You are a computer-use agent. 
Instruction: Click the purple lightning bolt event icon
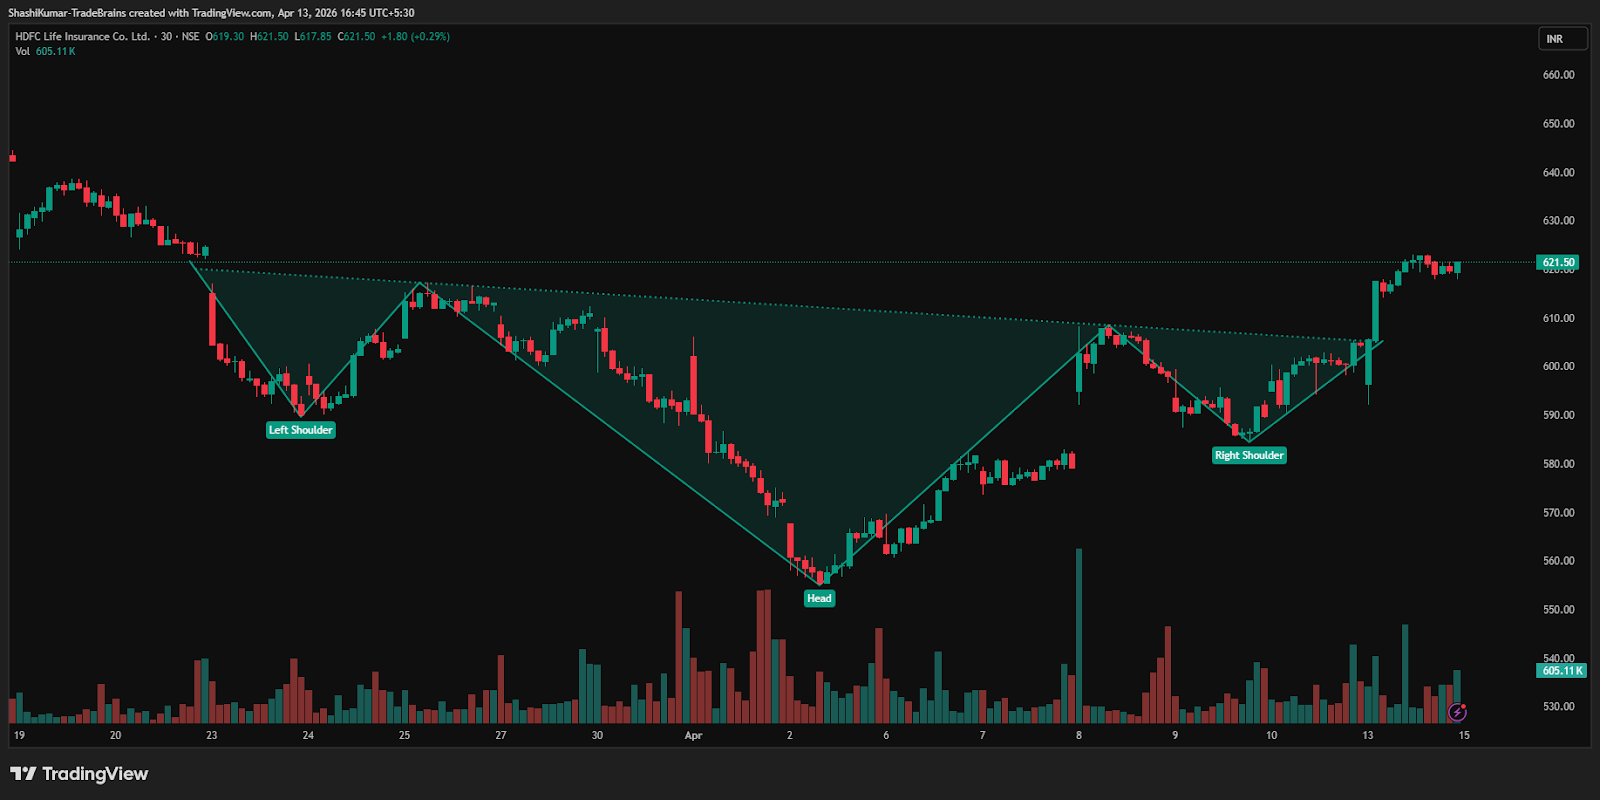point(1457,712)
